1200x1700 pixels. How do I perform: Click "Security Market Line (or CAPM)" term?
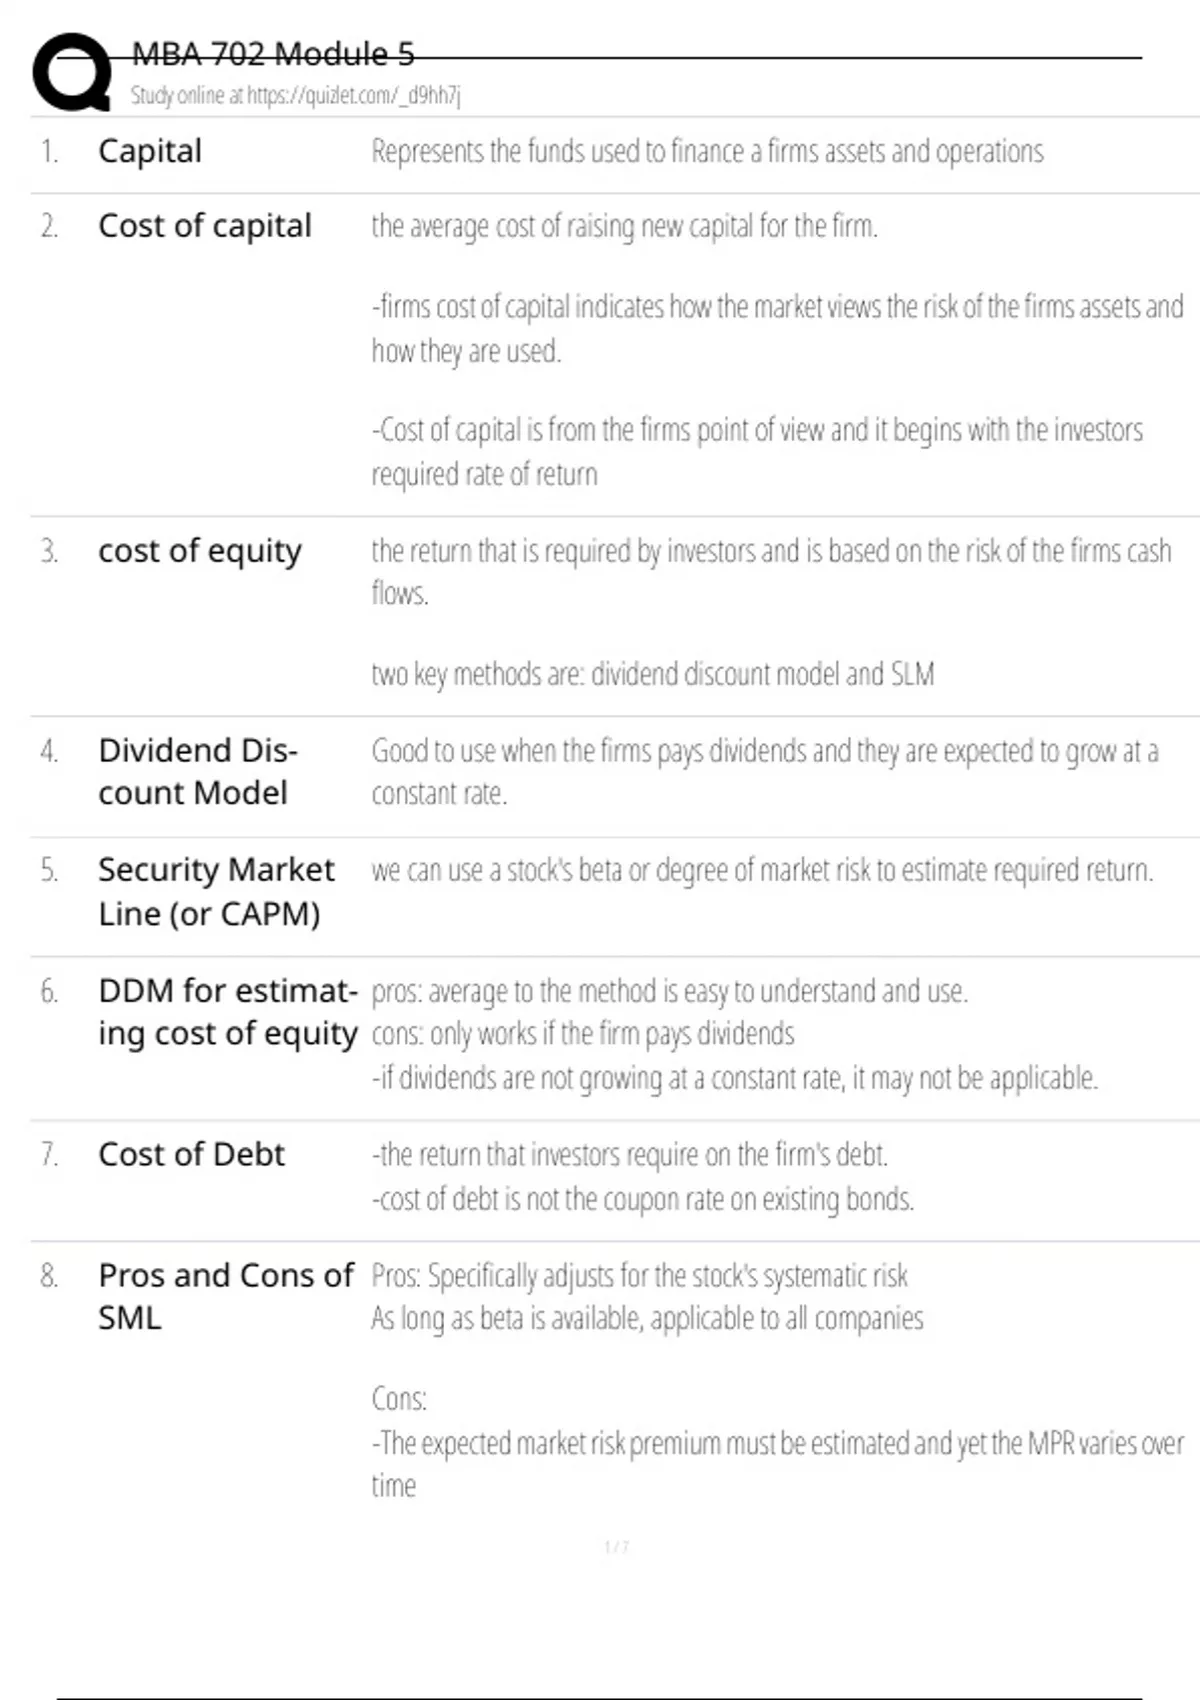pos(216,891)
